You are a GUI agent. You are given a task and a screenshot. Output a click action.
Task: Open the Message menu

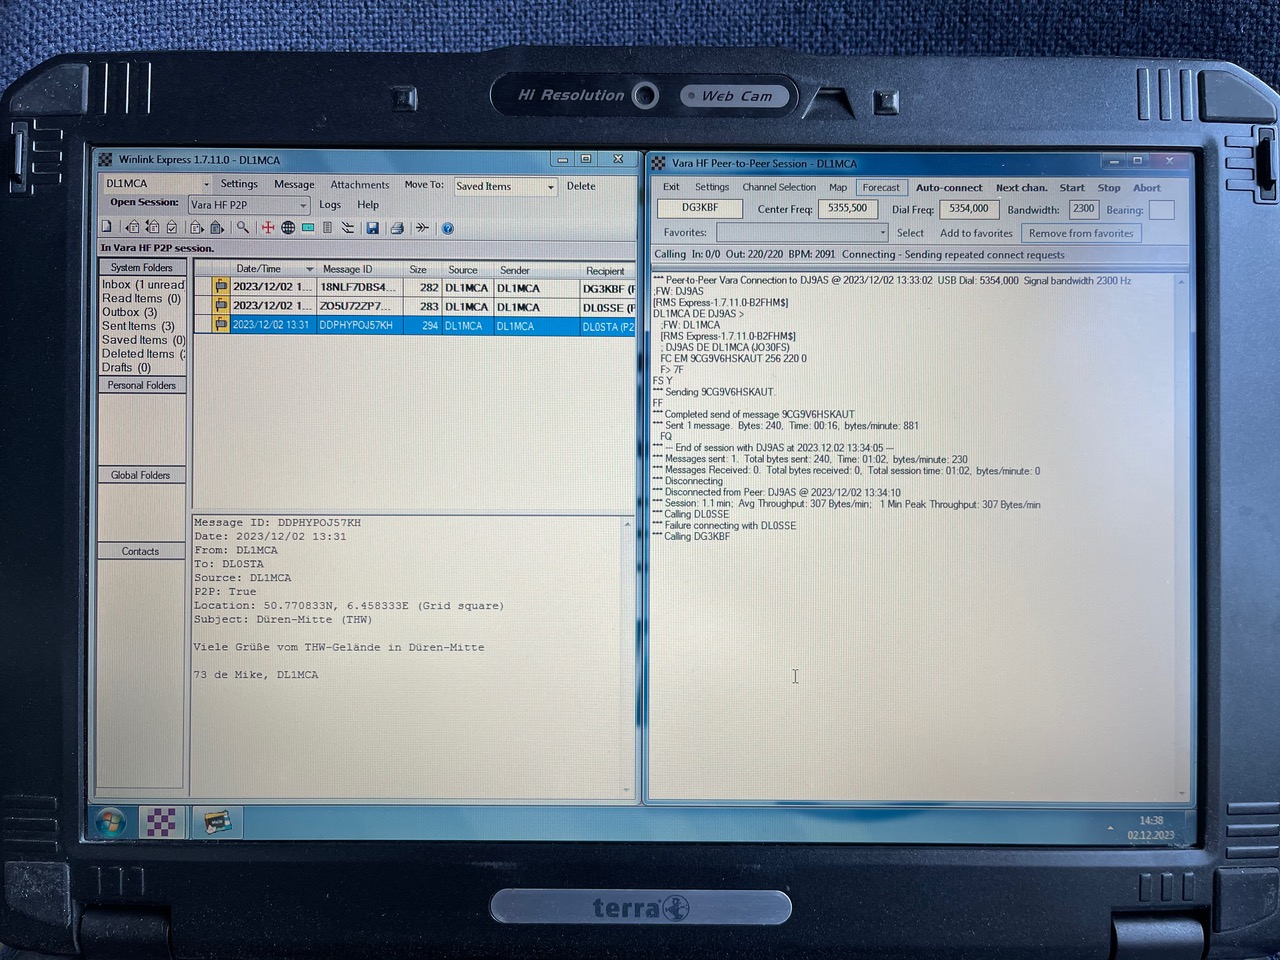[x=294, y=184]
